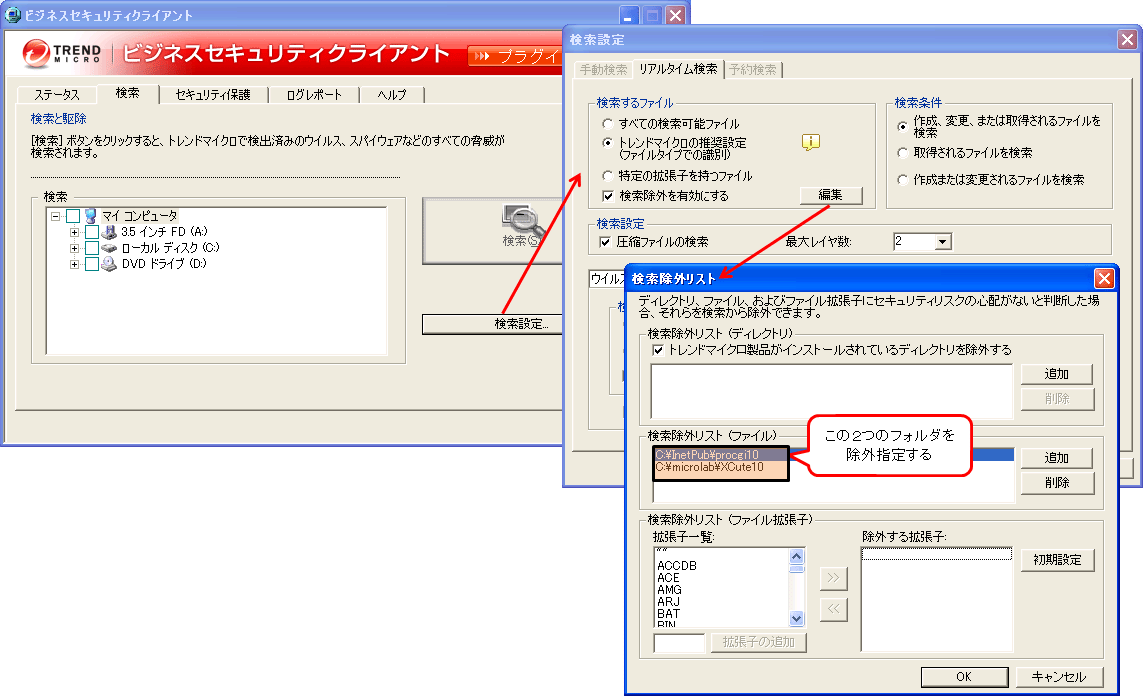Expand the DVD ドライブ (D:) node
Viewport: 1143px width, 696px height.
click(x=74, y=265)
